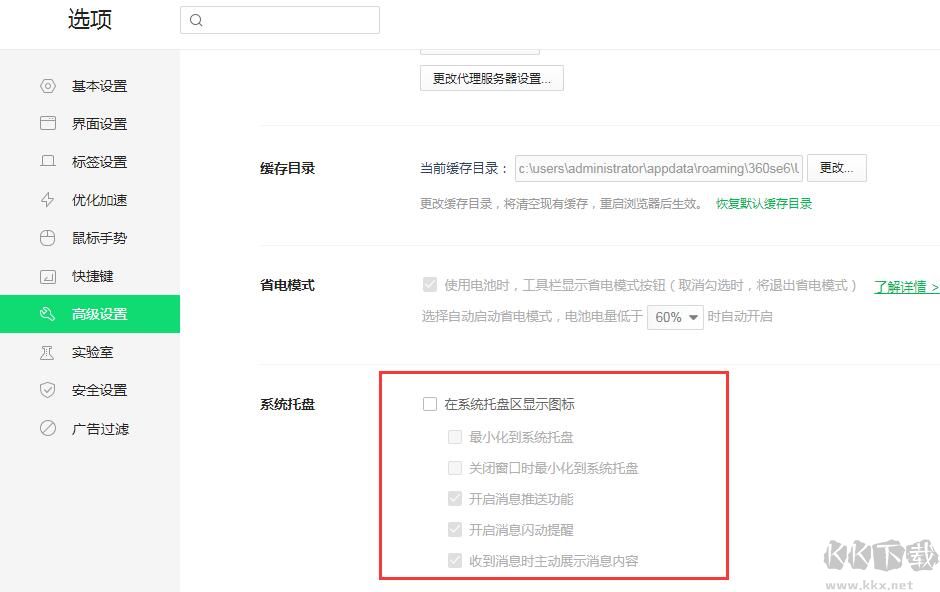Click the 更改代理服务器设置 button
This screenshot has height=592, width=940.
pos(491,77)
